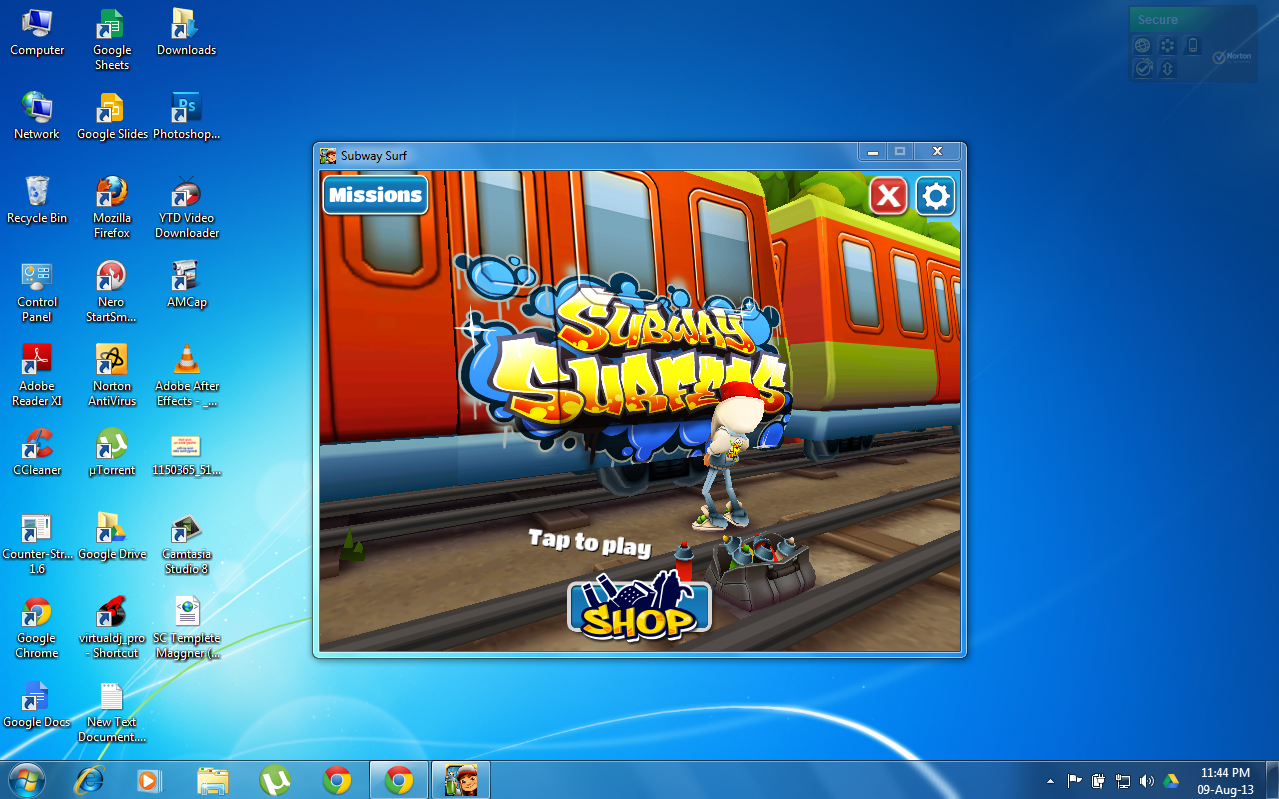Viewport: 1279px width, 799px height.
Task: Click the up-down arrows icon in Norton gadget
Action: click(x=1167, y=68)
